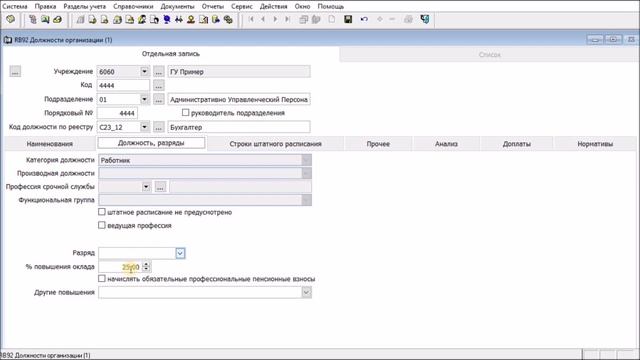Viewport: 640px width, 360px height.
Task: Click into the Код field with 4444
Action: [123, 85]
